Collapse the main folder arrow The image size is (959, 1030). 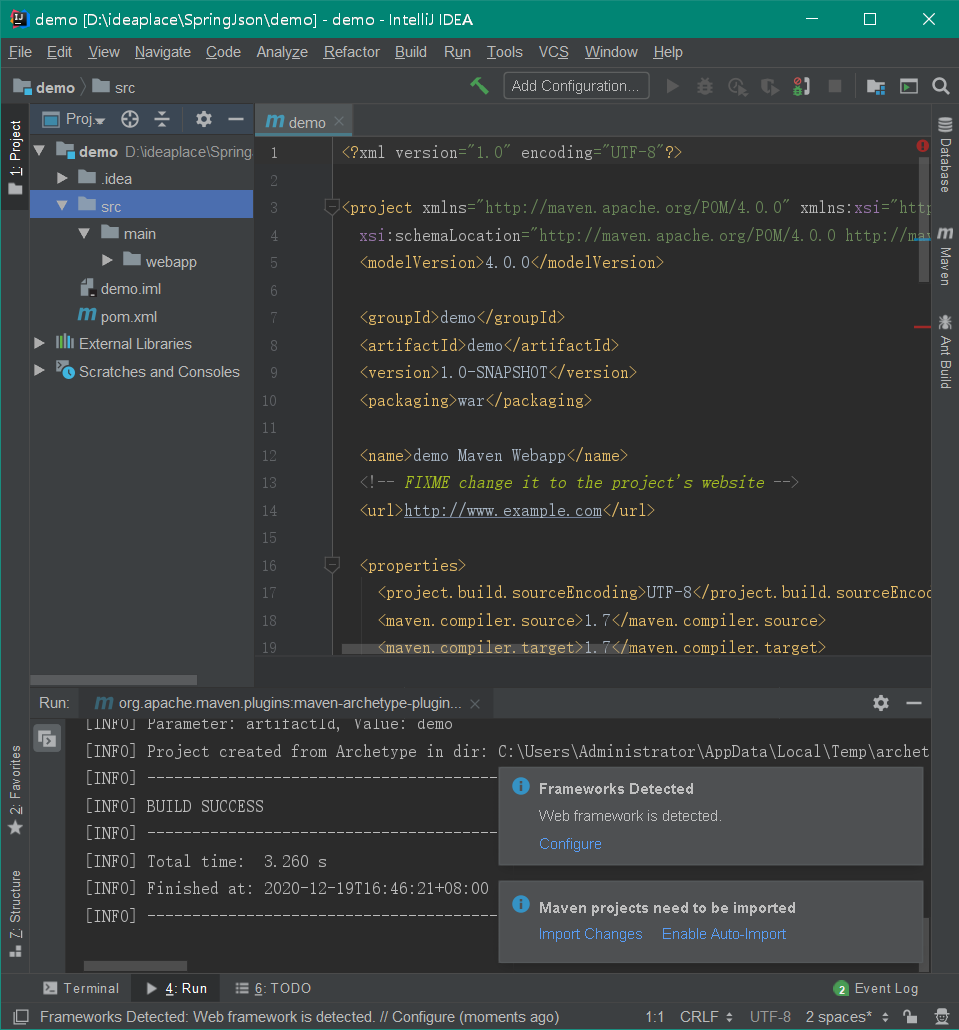(84, 233)
